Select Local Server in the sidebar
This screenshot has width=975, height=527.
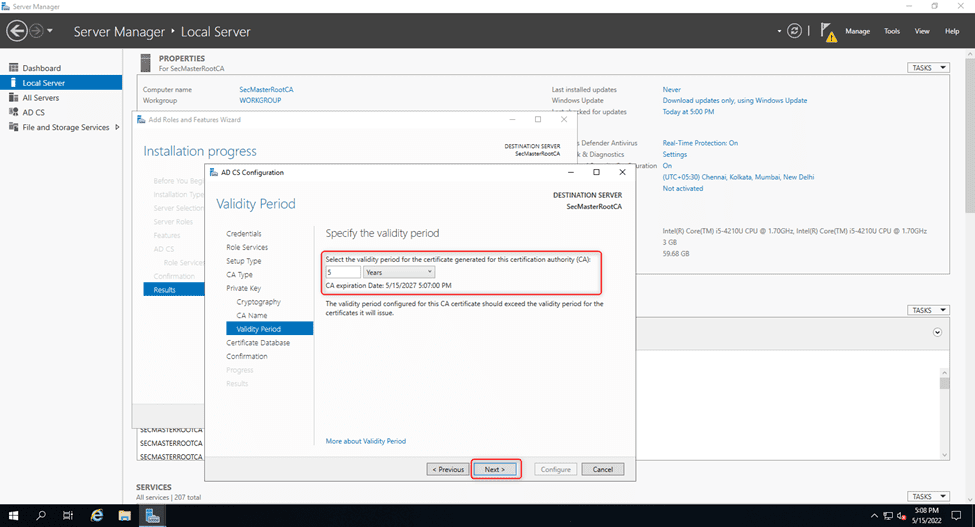tap(61, 83)
